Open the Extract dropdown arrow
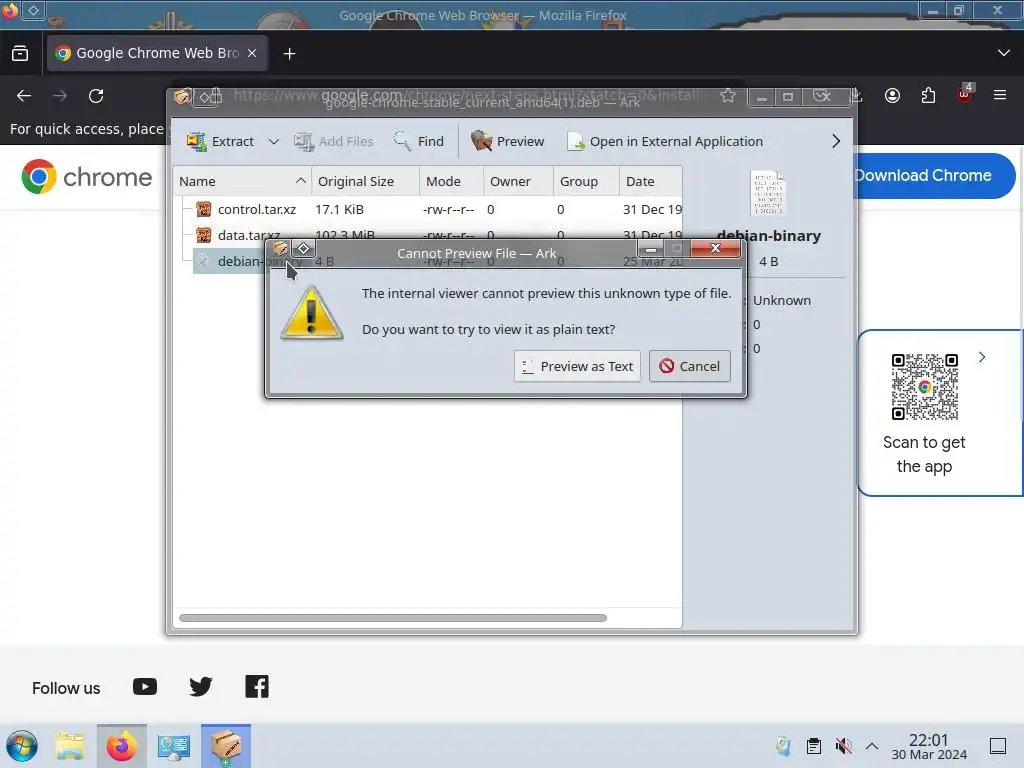The image size is (1024, 768). click(x=274, y=141)
